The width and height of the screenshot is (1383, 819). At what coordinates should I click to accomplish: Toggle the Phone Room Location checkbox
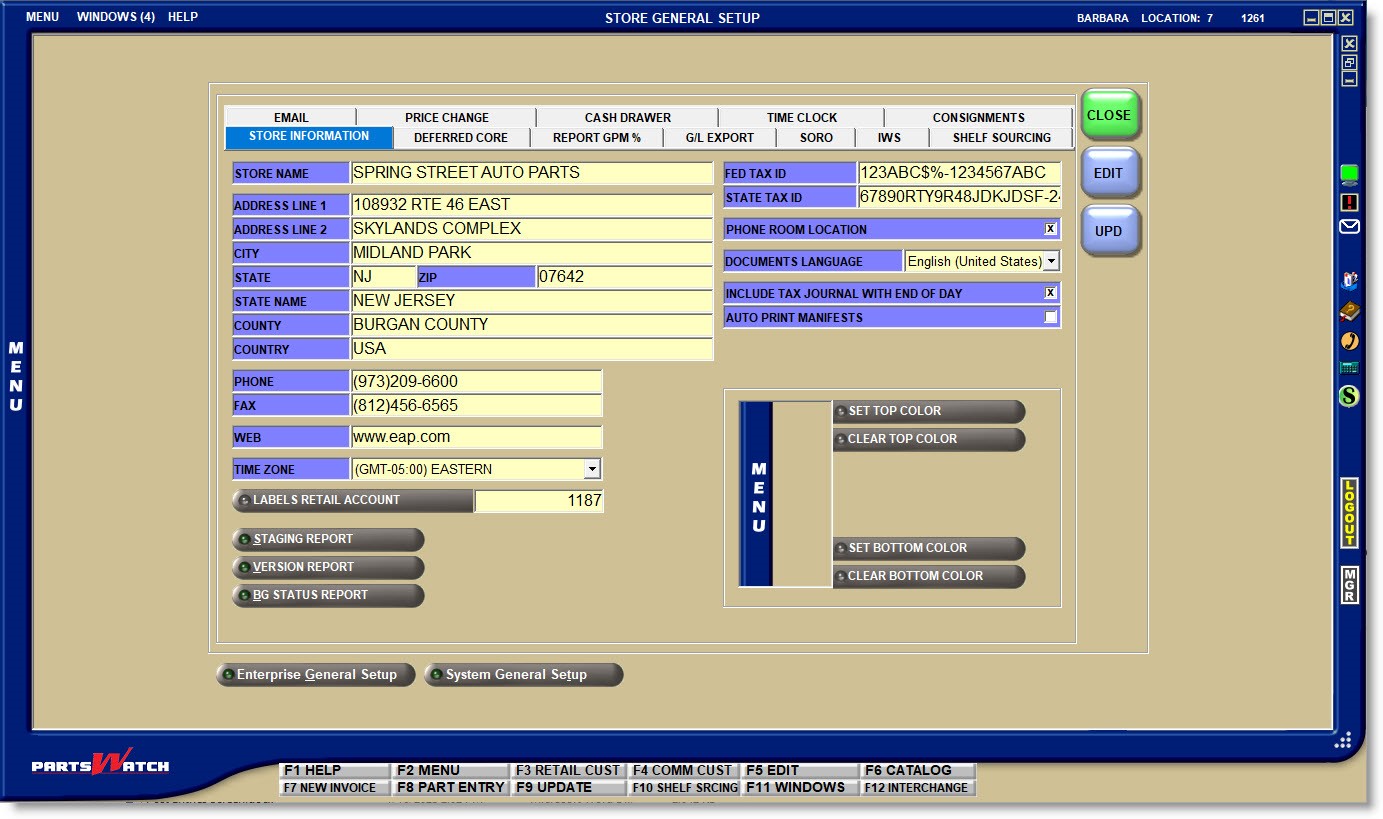point(1050,230)
